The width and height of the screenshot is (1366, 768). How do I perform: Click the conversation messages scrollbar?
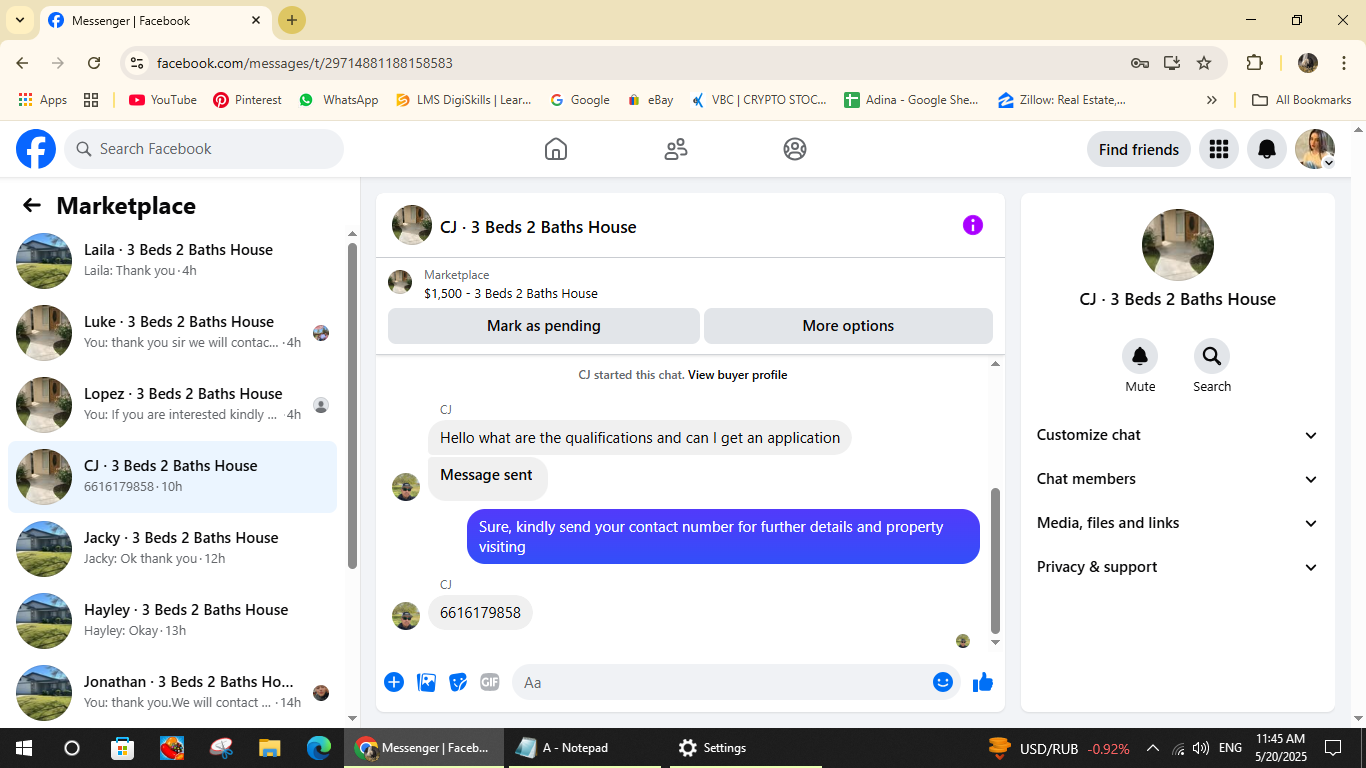995,560
